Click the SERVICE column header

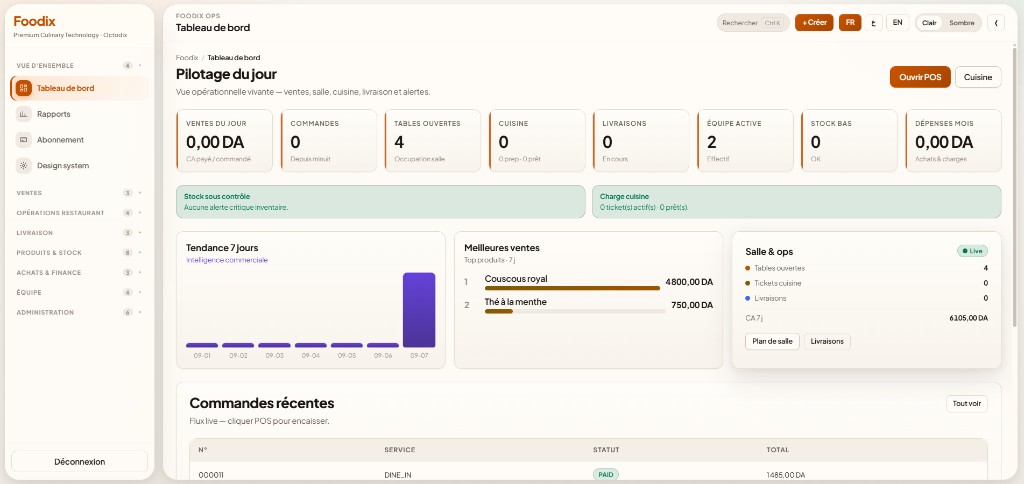(x=400, y=449)
